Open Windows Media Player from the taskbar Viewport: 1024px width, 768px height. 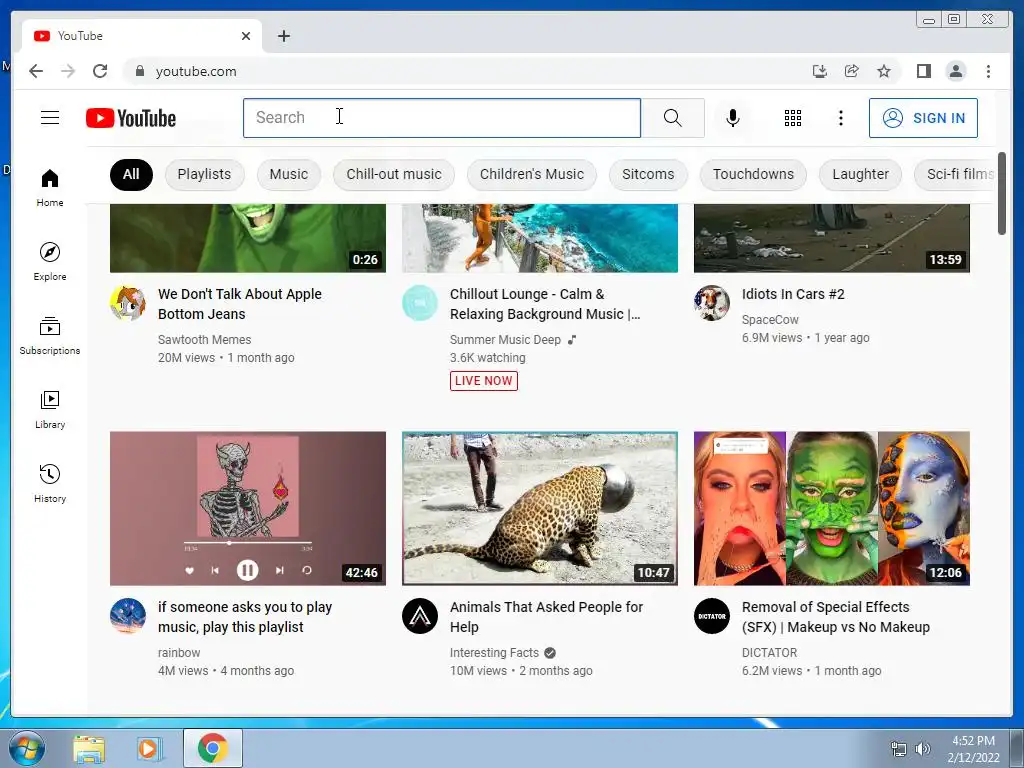150,748
